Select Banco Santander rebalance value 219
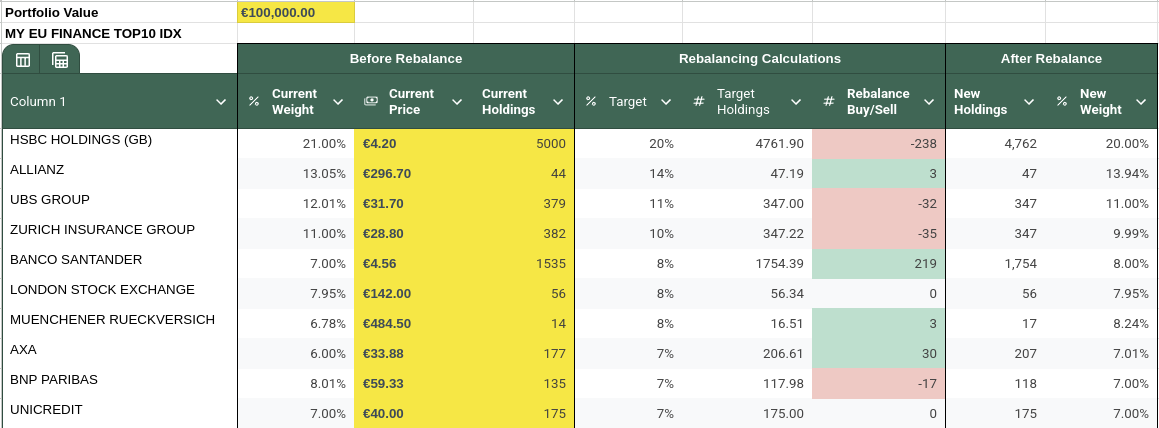 point(879,264)
